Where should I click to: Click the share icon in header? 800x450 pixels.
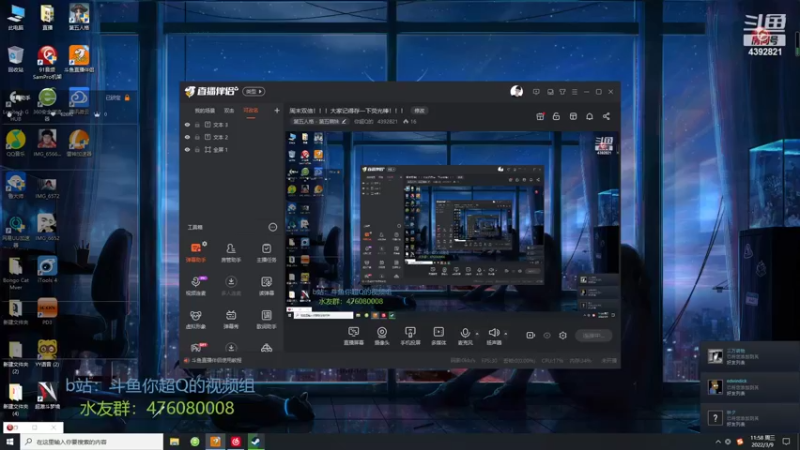click(x=606, y=116)
